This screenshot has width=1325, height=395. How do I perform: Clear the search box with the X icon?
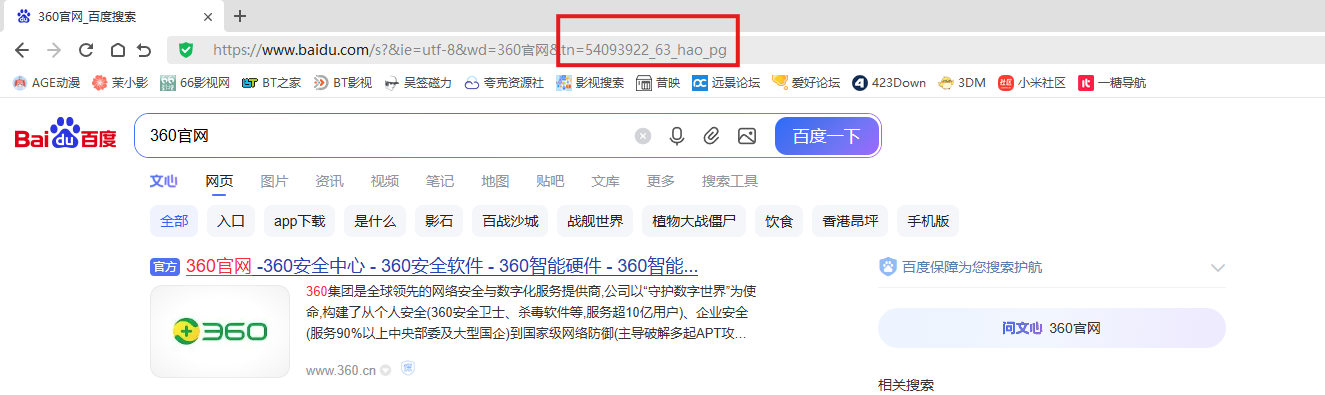(x=643, y=136)
